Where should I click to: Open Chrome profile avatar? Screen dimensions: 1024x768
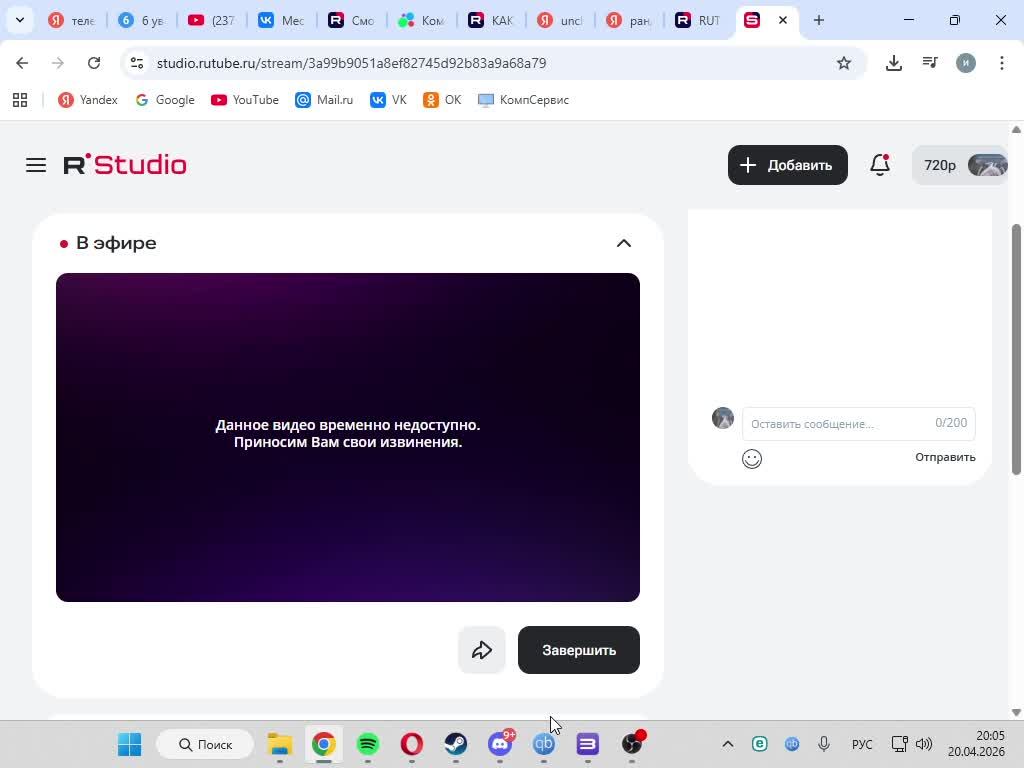[966, 63]
